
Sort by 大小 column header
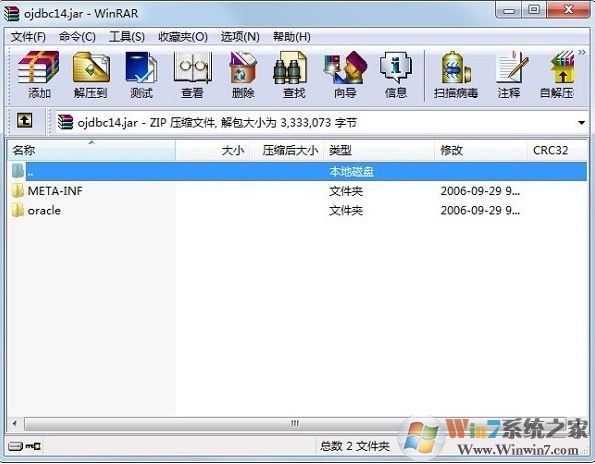(212, 151)
